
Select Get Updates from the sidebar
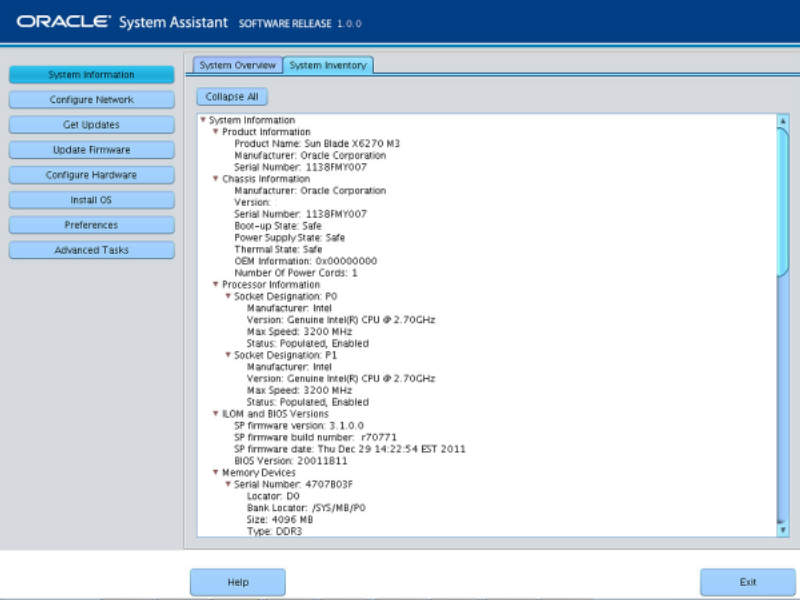(x=91, y=124)
